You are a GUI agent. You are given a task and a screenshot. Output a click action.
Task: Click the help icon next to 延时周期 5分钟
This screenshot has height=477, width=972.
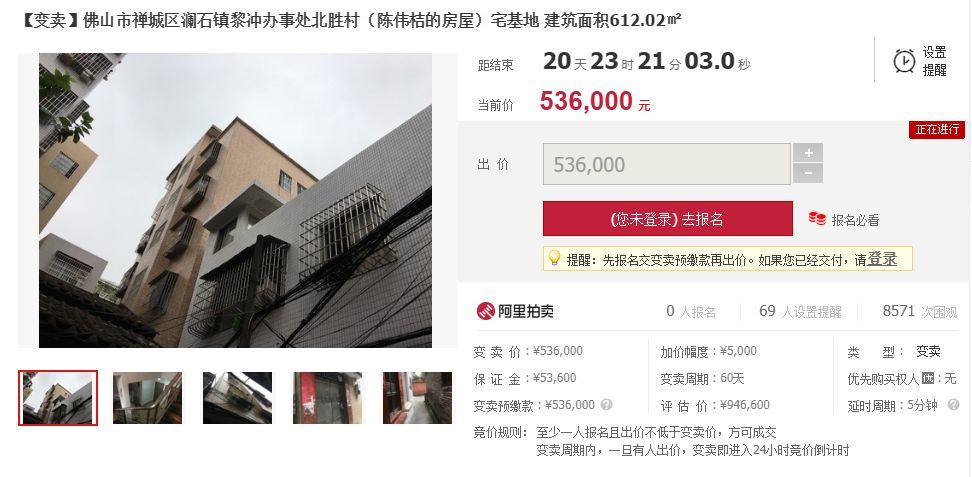pos(953,405)
